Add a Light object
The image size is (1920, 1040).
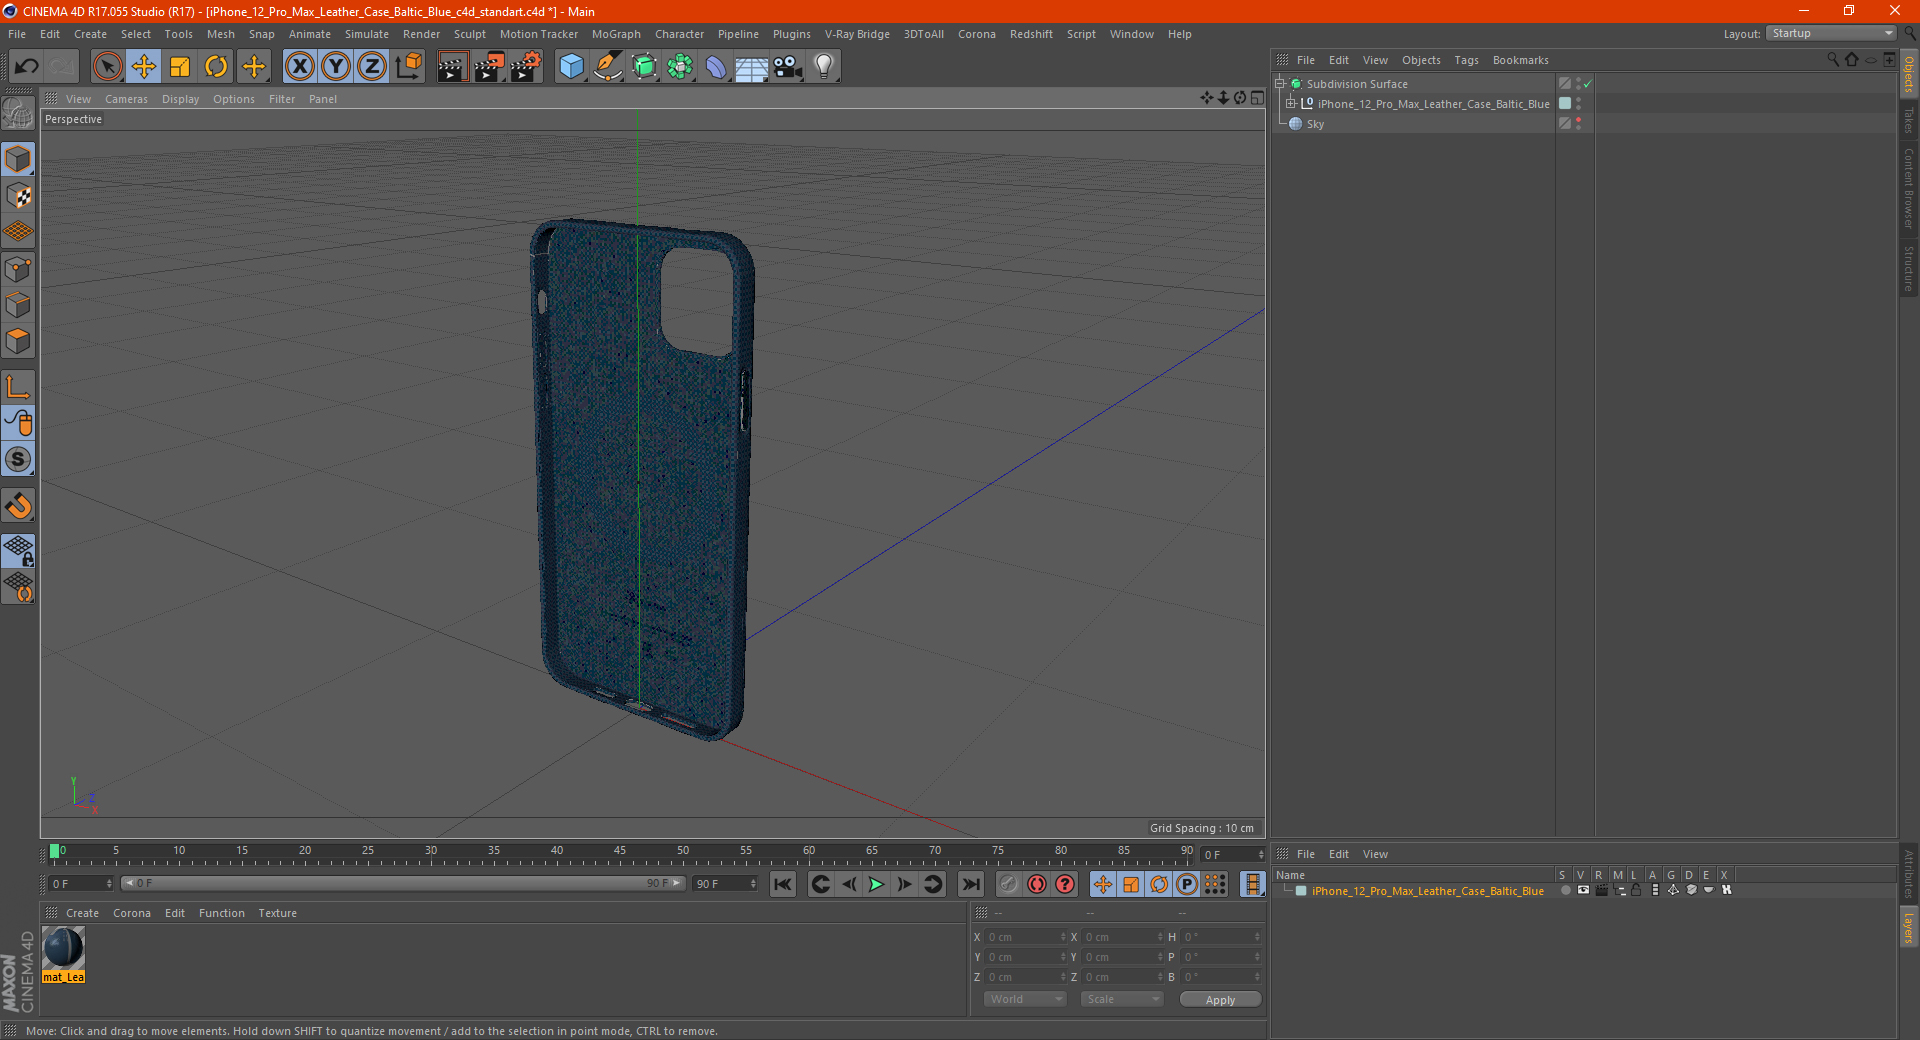[x=824, y=67]
